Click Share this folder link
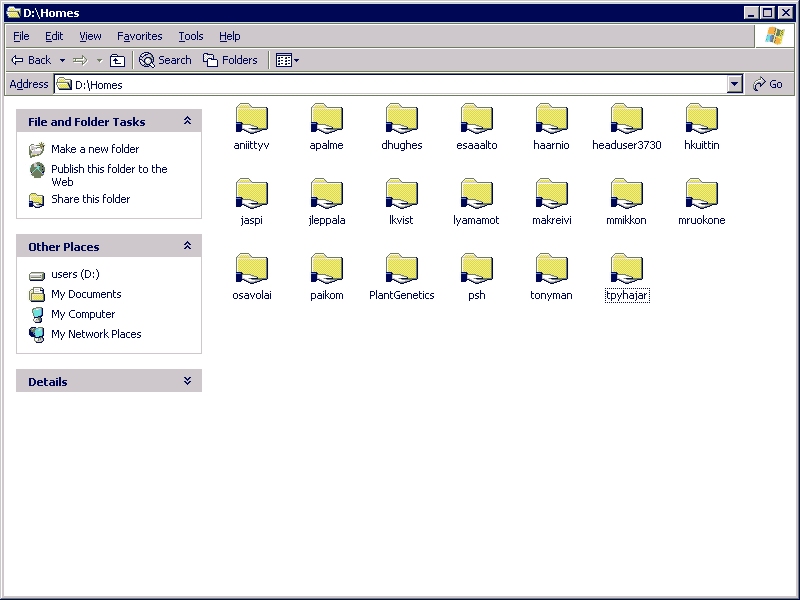This screenshot has height=600, width=800. [90, 199]
